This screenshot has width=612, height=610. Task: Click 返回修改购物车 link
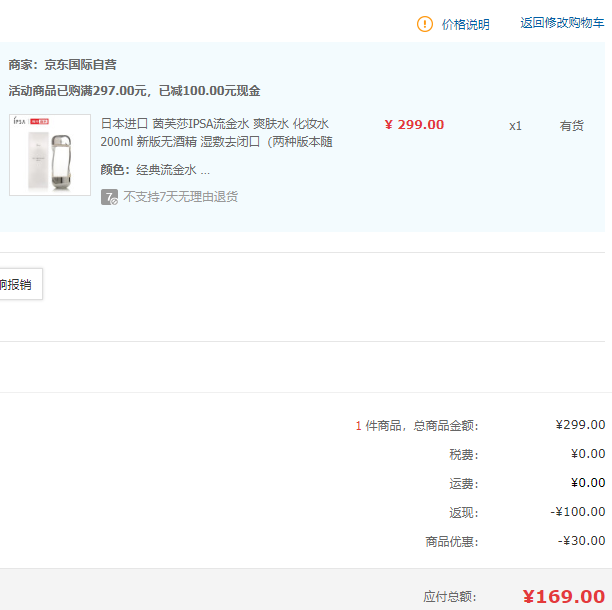click(x=562, y=23)
